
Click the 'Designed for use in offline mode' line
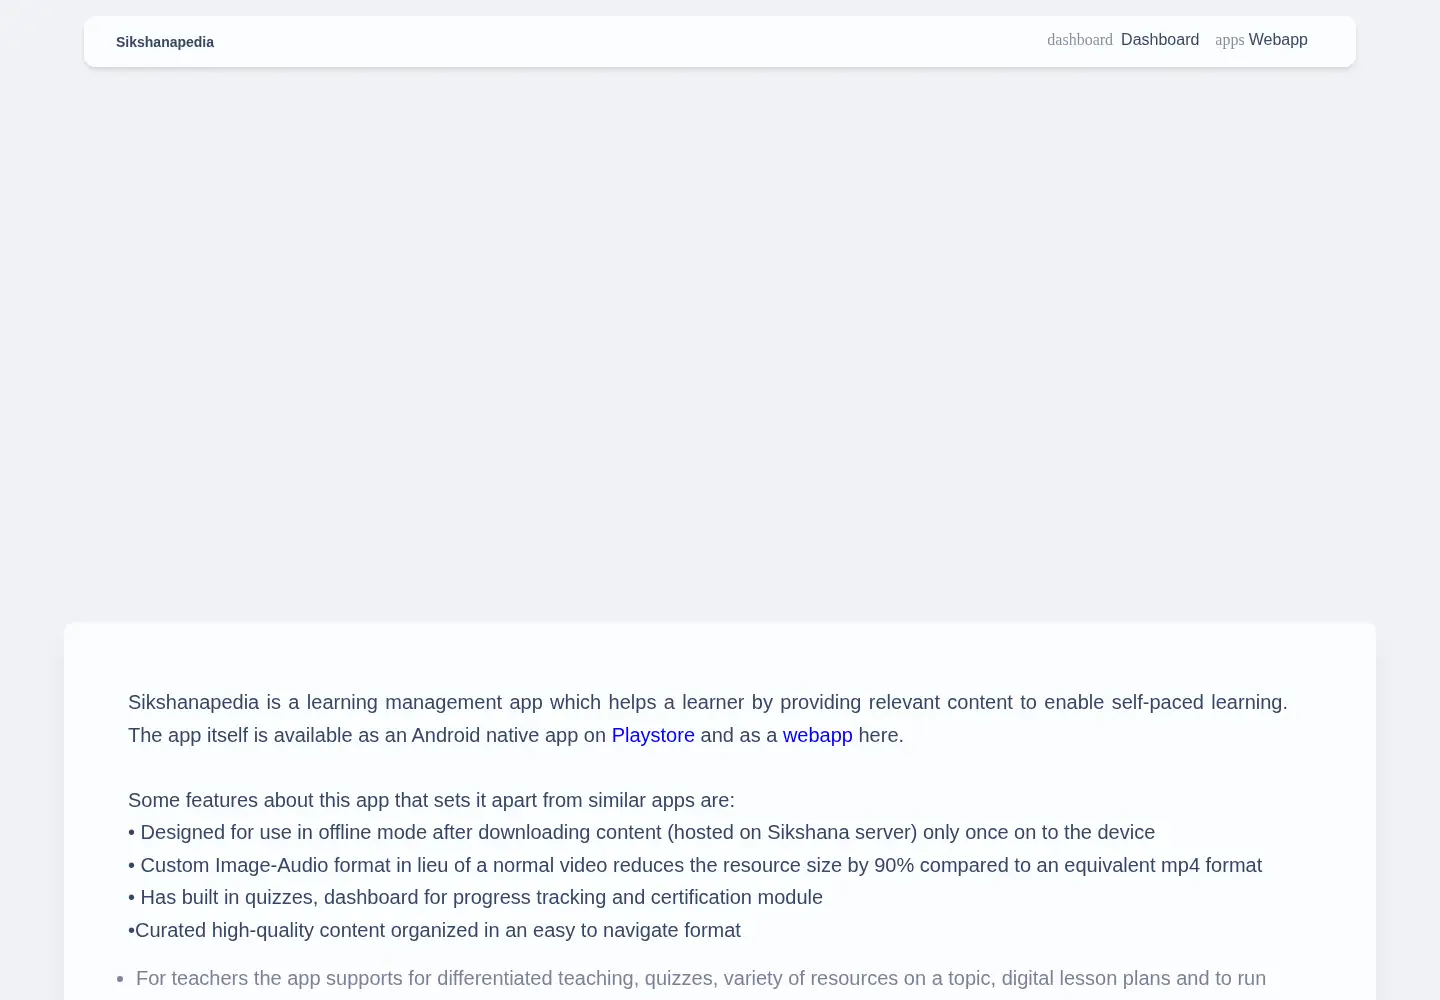coord(641,832)
